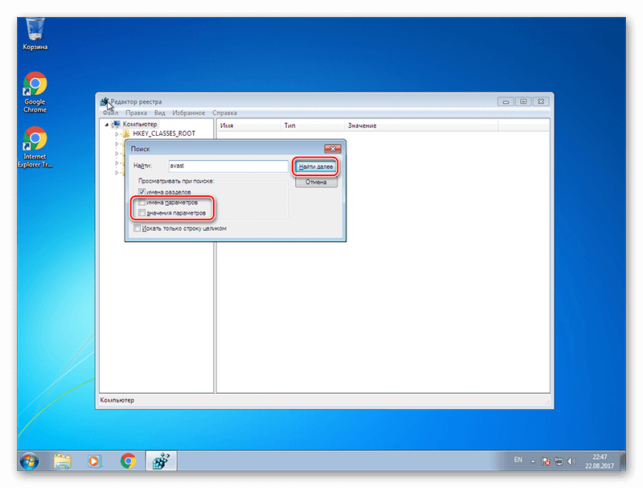
Task: Collapse the Компьютер tree node
Action: (107, 124)
